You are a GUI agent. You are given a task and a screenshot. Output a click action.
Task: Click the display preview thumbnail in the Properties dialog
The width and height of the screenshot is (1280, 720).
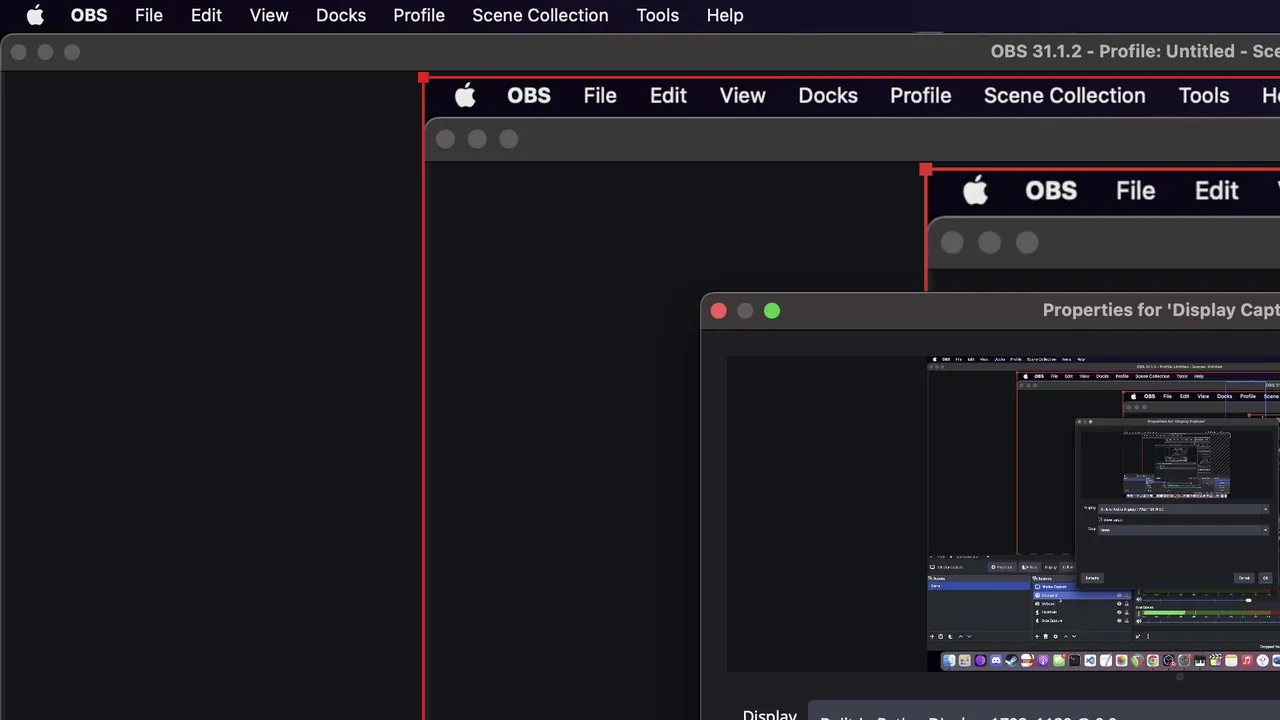(1103, 513)
